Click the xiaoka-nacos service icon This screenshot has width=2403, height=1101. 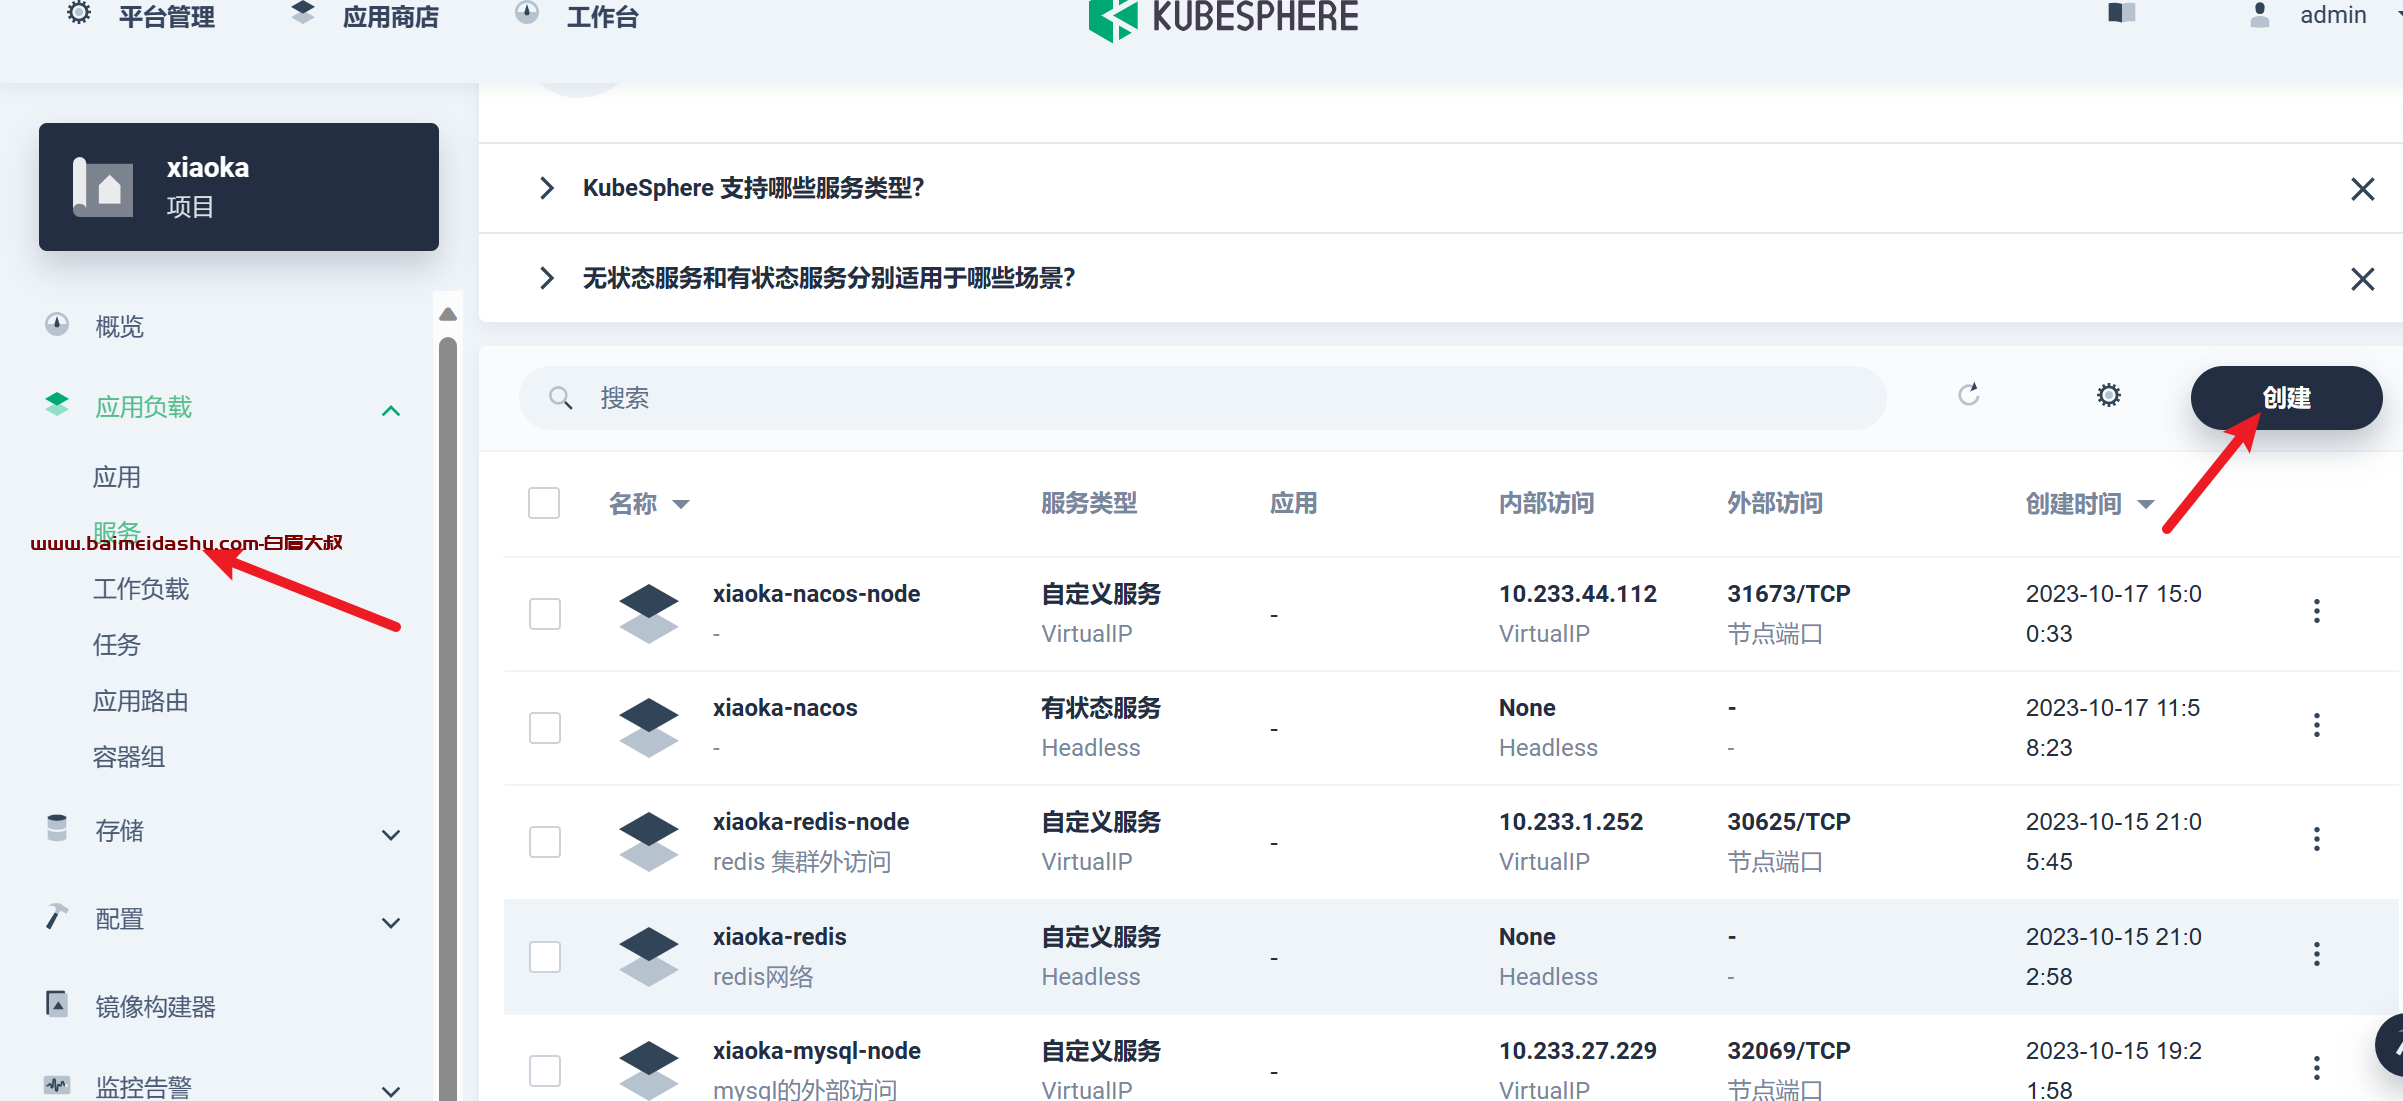649,728
